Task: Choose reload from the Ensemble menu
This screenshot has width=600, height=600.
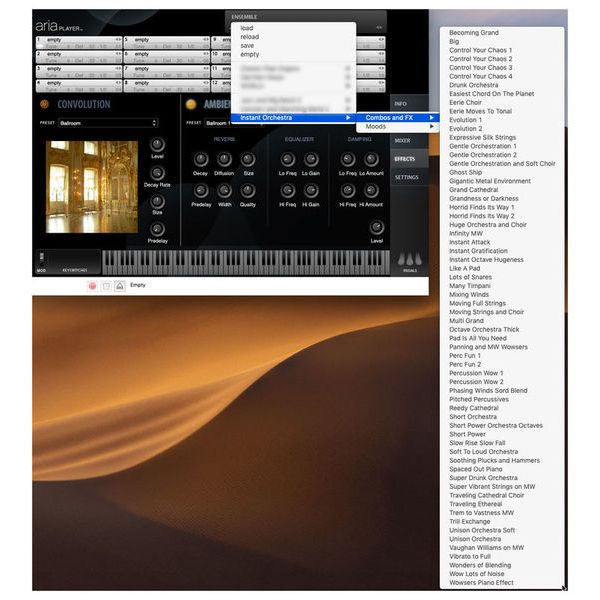Action: pyautogui.click(x=249, y=37)
